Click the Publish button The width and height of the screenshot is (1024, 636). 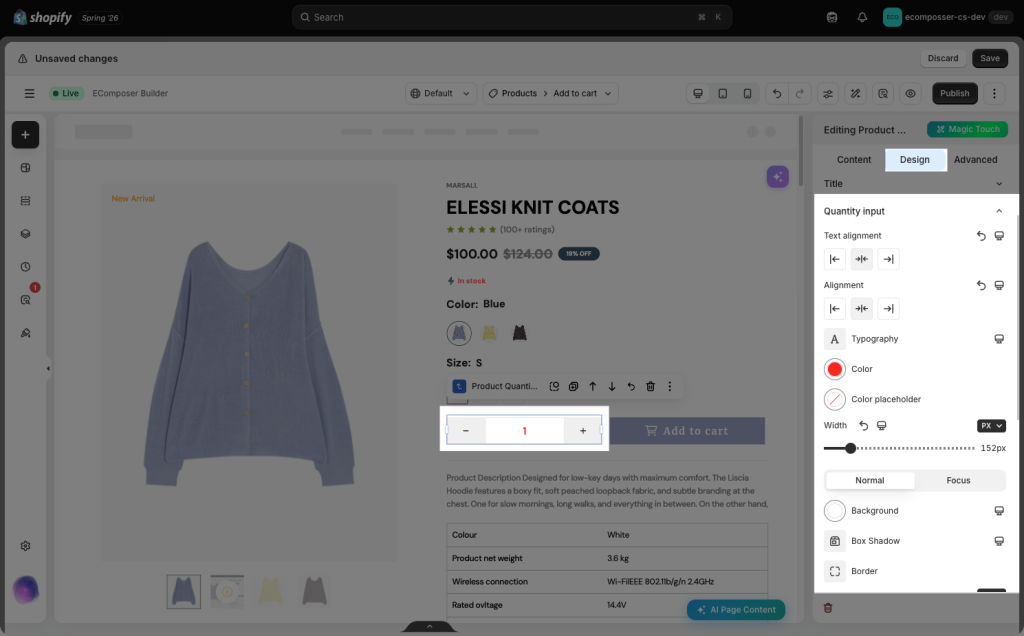[x=954, y=93]
